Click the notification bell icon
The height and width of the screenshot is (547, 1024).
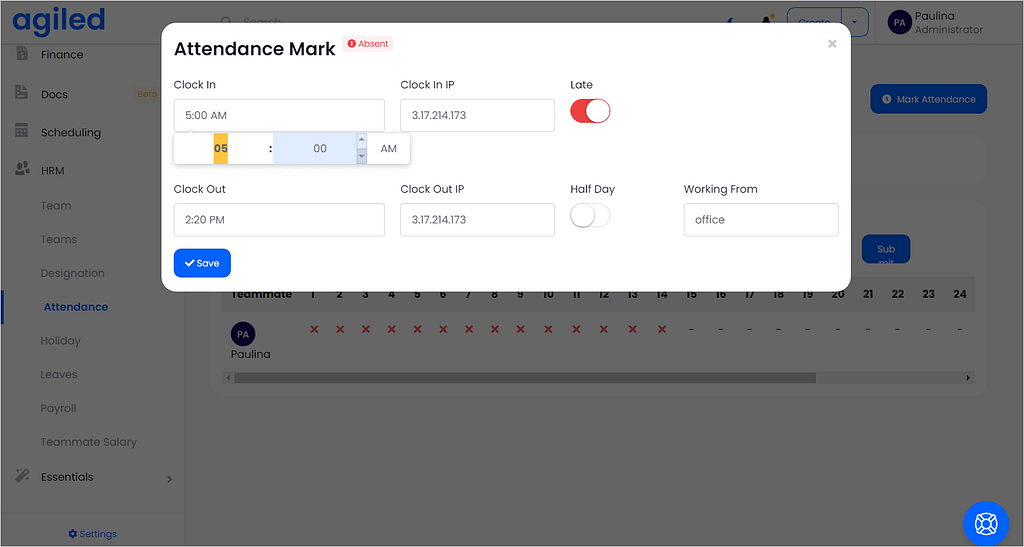pos(767,22)
